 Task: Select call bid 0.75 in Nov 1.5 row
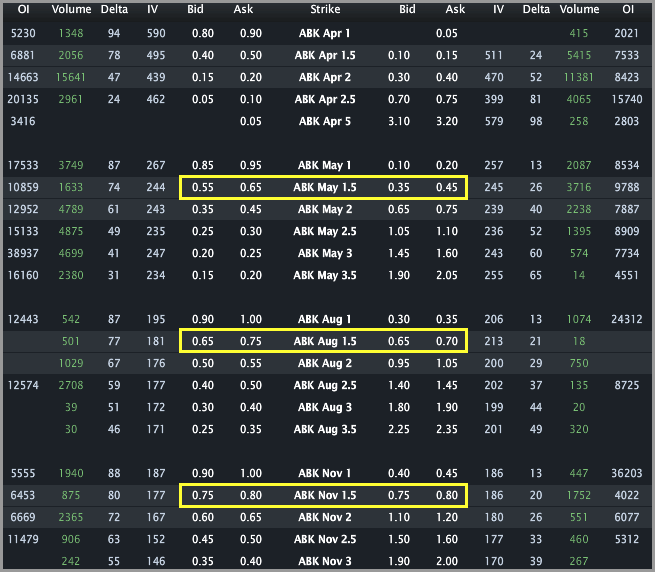pyautogui.click(x=203, y=496)
